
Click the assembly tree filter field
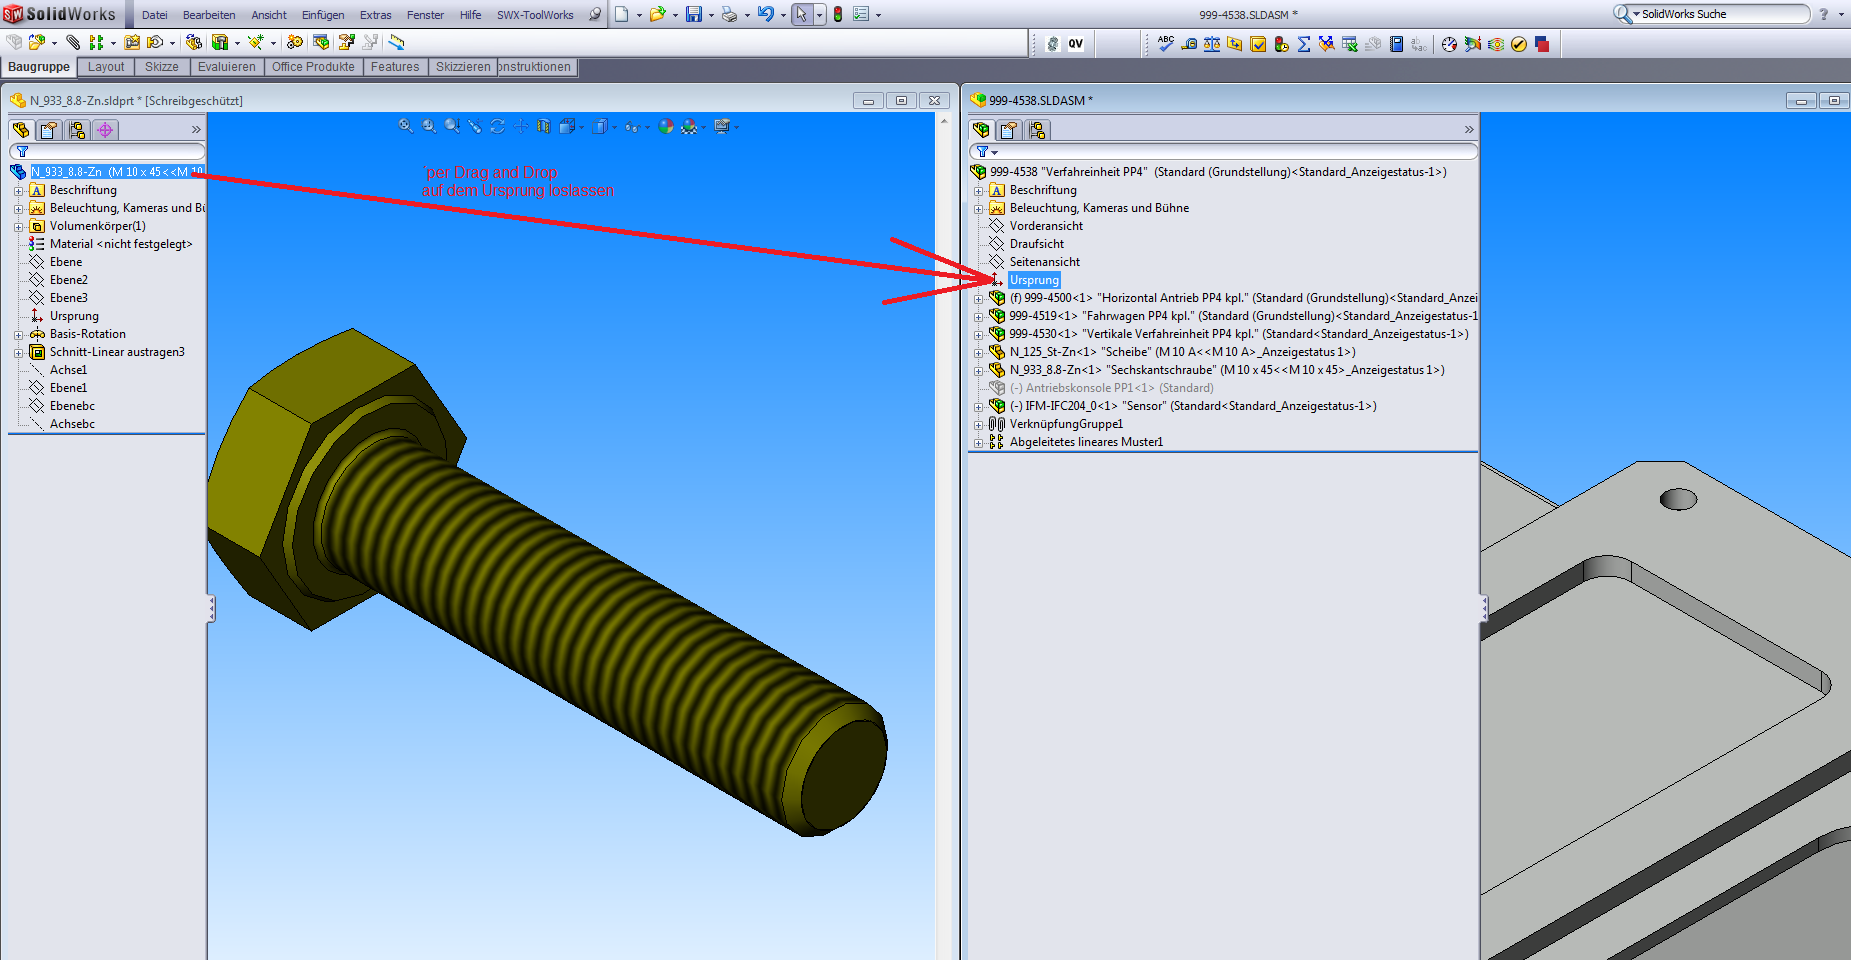point(1223,151)
